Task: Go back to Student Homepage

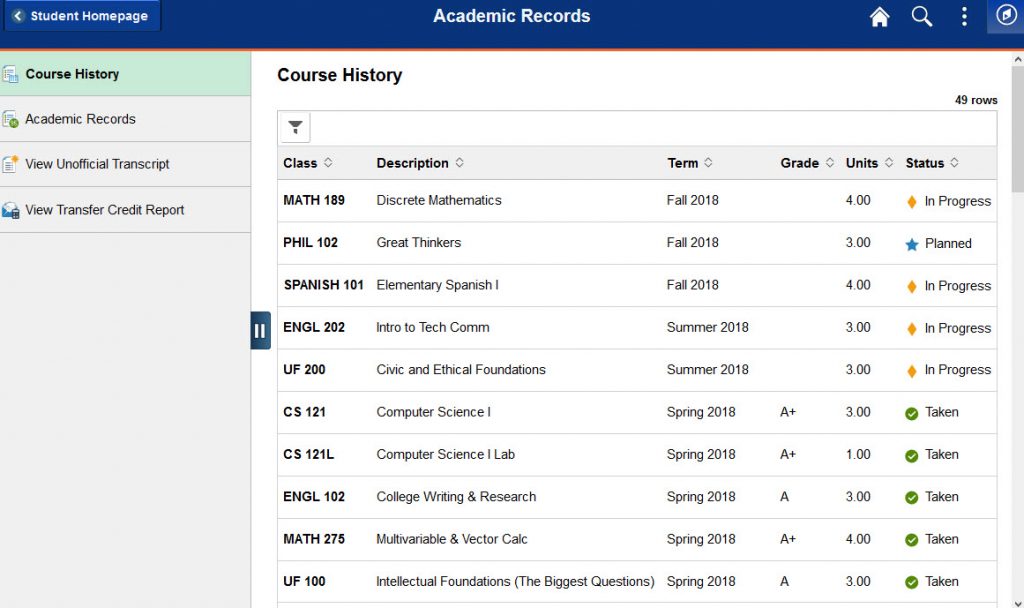Action: coord(82,16)
